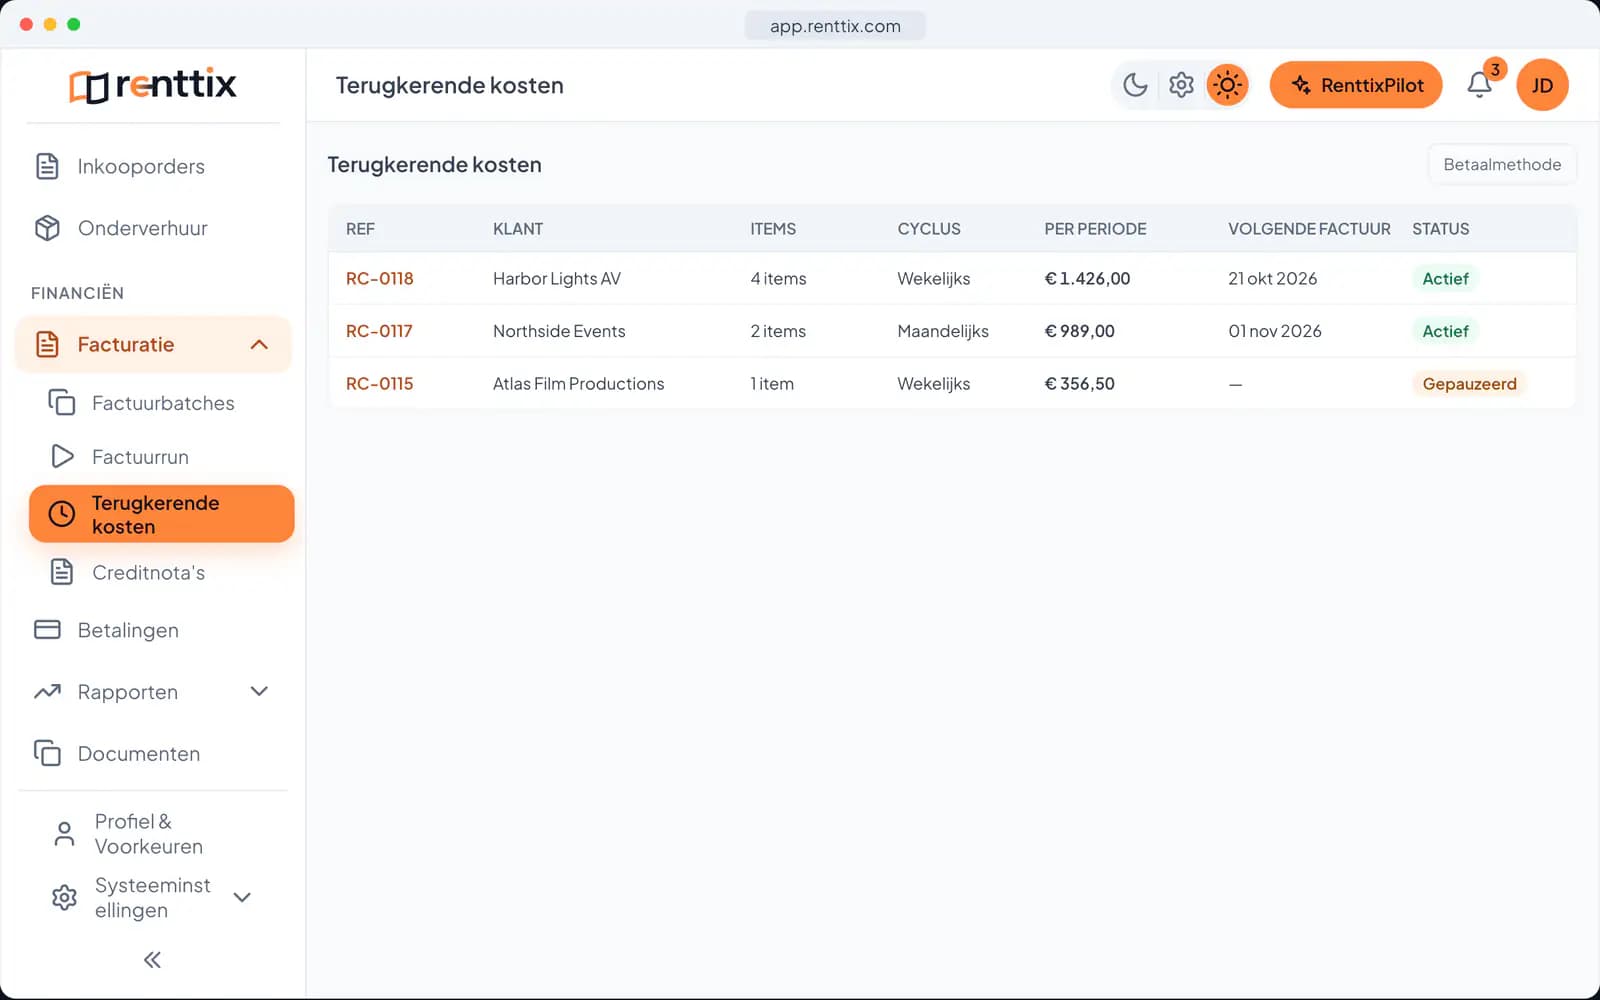Viewport: 1600px width, 1000px height.
Task: Click the 21 okt 2026 date
Action: click(x=1273, y=279)
